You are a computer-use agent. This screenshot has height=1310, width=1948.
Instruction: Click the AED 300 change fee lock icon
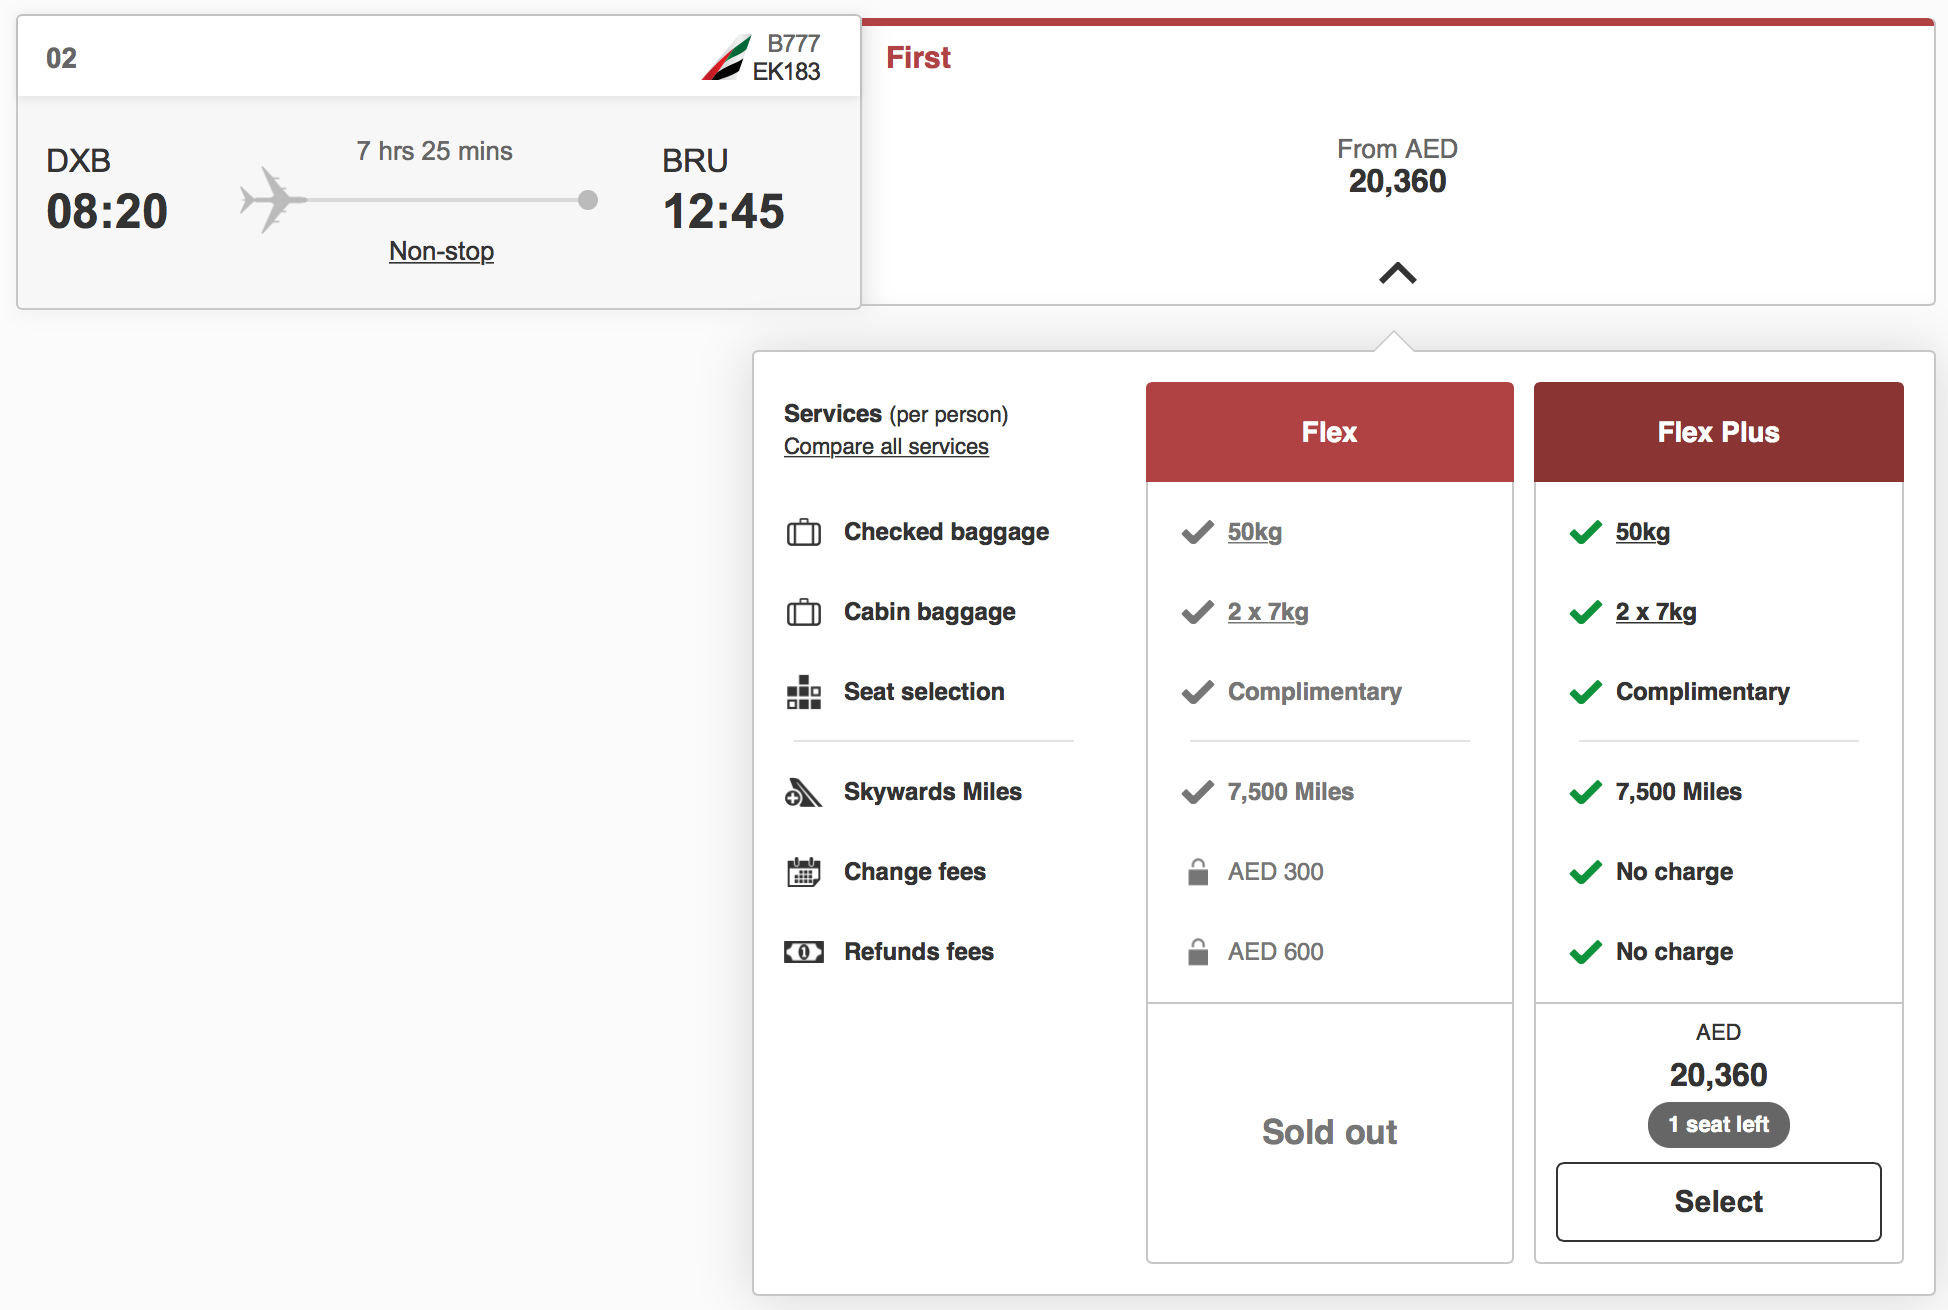coord(1197,872)
